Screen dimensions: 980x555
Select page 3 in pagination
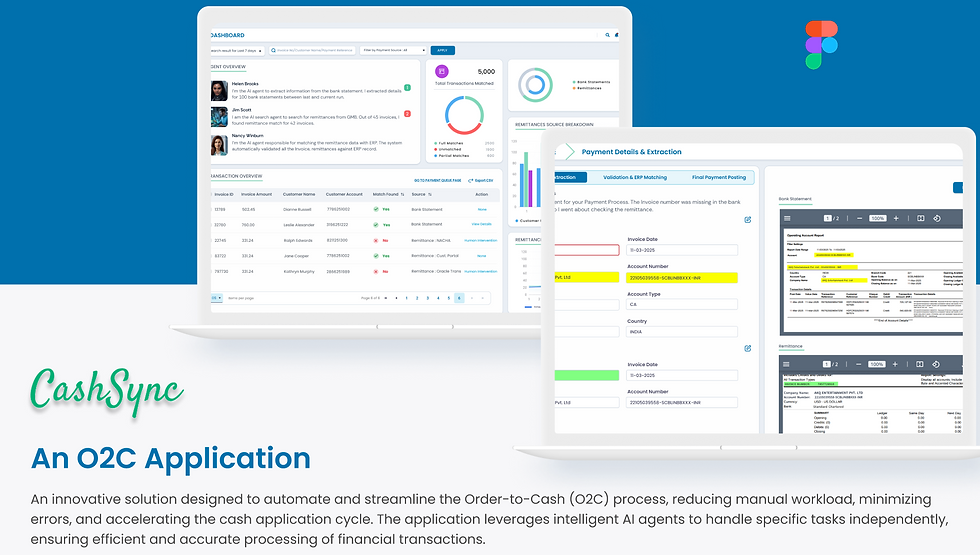point(428,298)
